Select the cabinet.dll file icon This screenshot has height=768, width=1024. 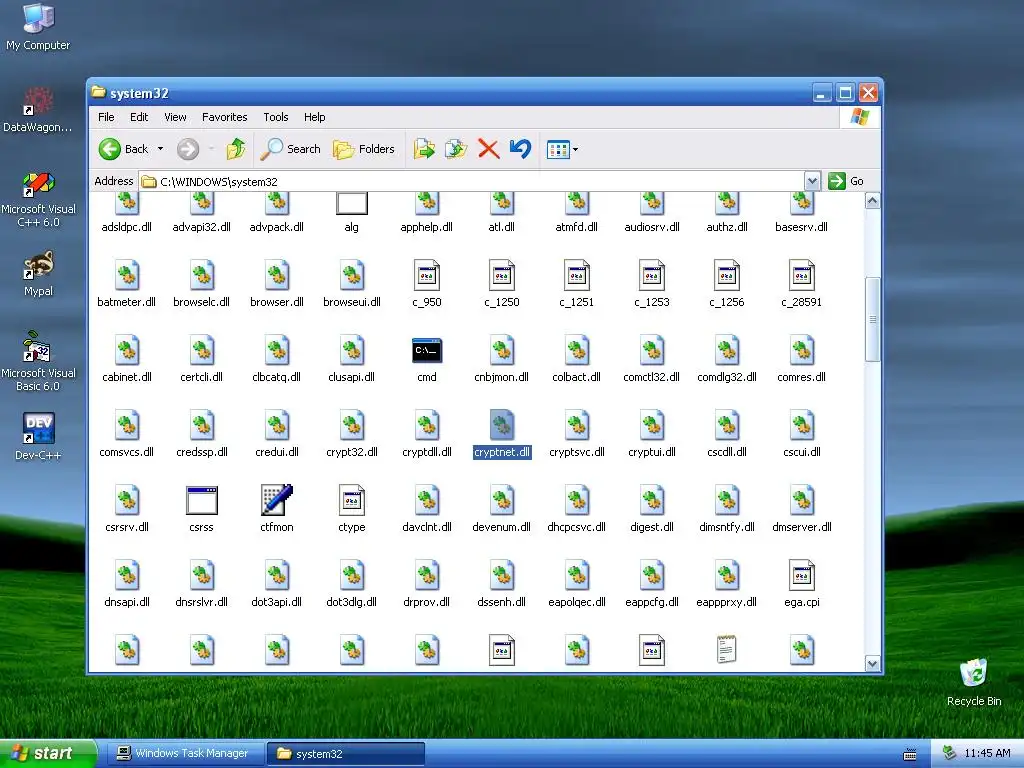tap(127, 351)
